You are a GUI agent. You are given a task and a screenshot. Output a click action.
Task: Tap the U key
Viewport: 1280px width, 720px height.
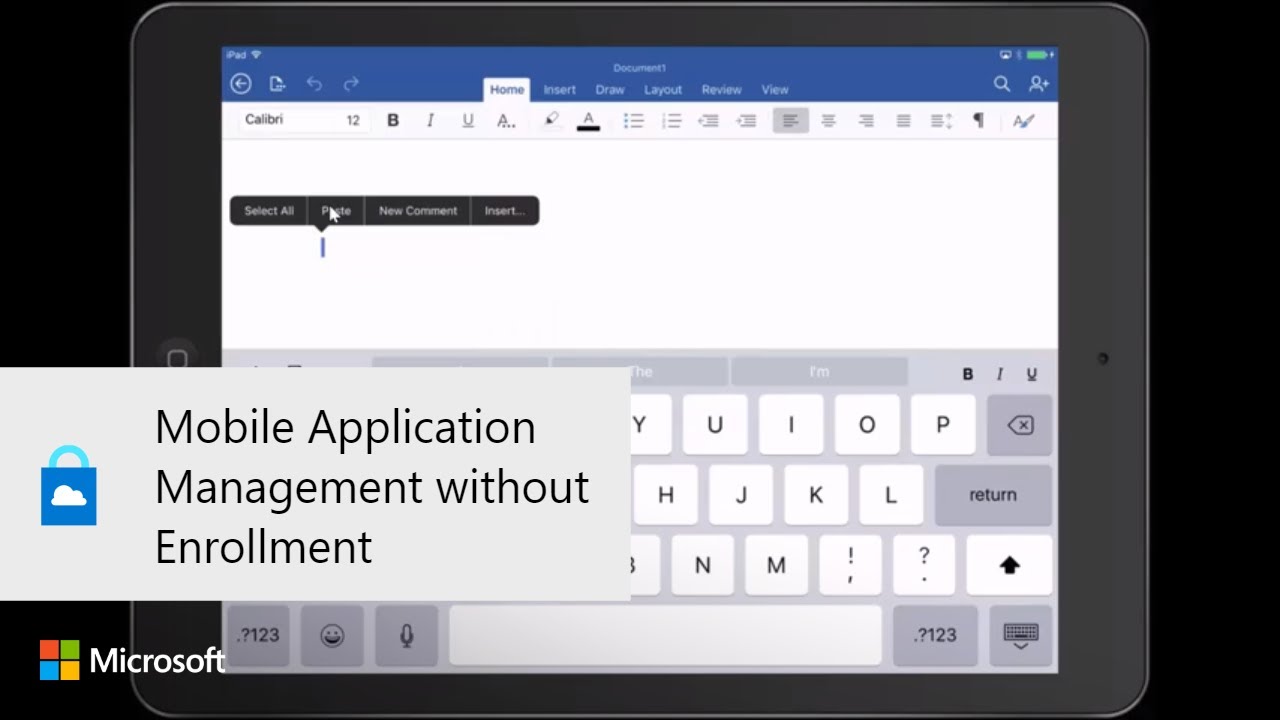click(x=714, y=425)
